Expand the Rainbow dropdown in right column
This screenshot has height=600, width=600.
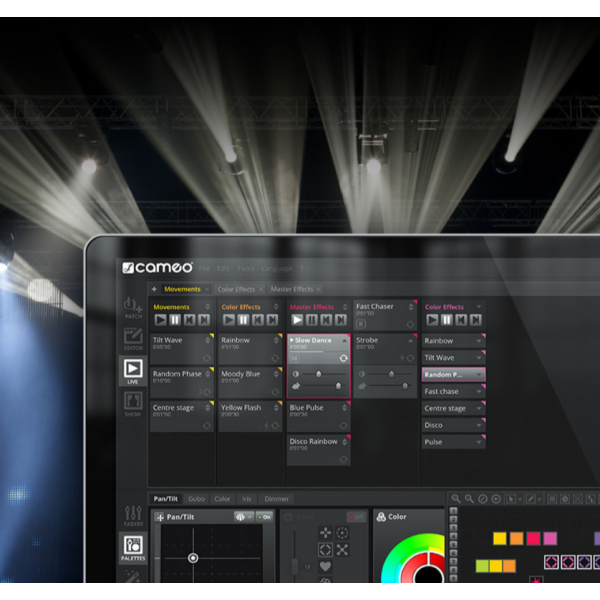point(479,341)
